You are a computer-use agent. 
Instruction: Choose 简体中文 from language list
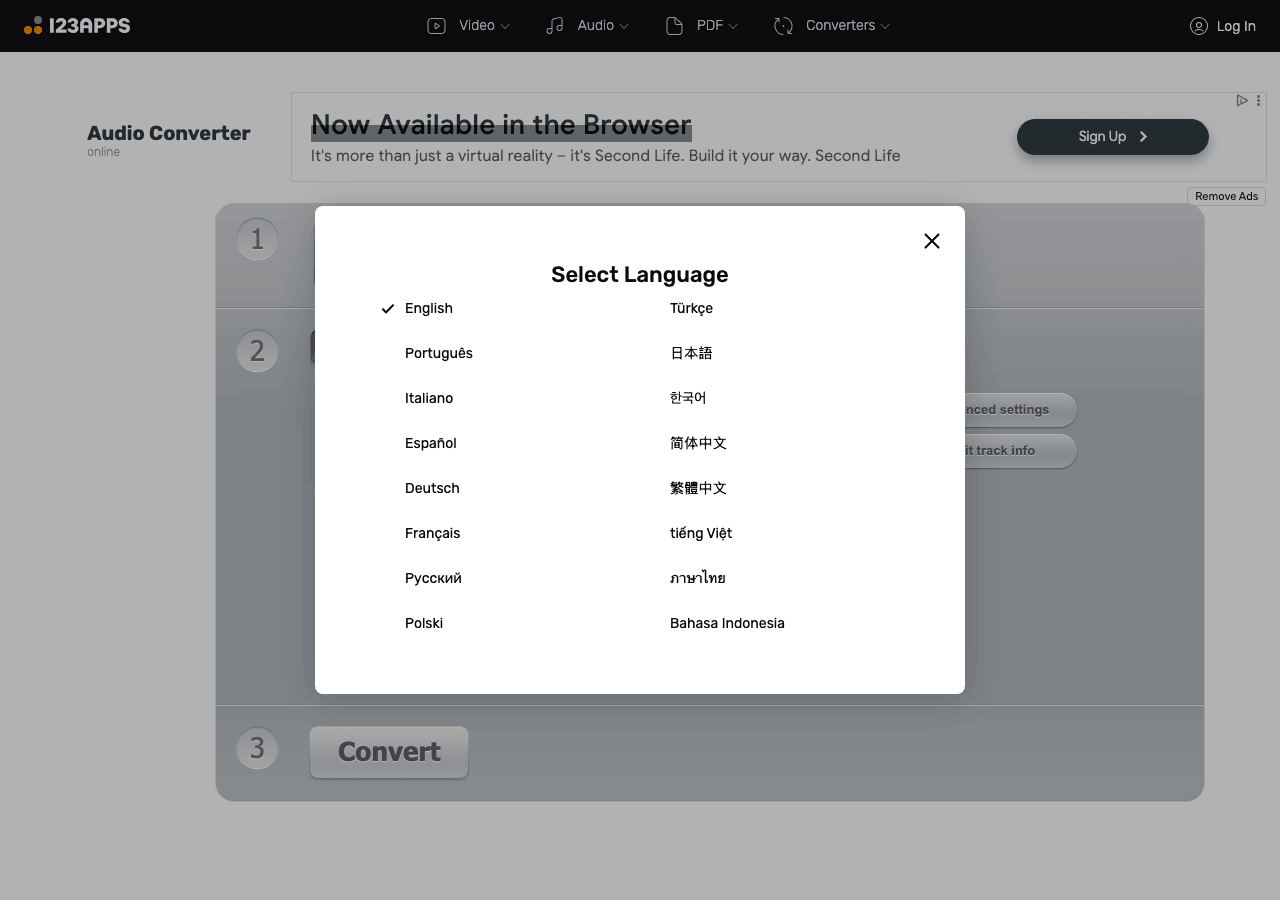pos(698,443)
